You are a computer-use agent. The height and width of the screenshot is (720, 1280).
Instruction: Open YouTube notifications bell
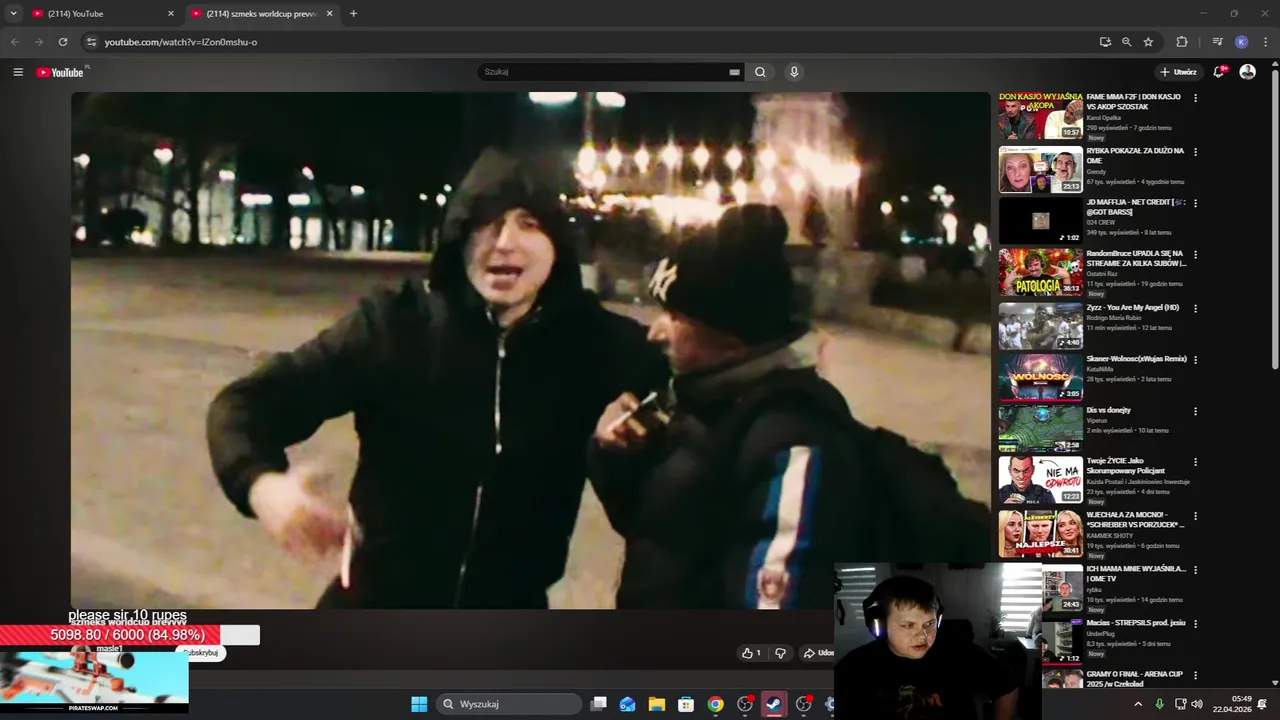pos(1219,72)
